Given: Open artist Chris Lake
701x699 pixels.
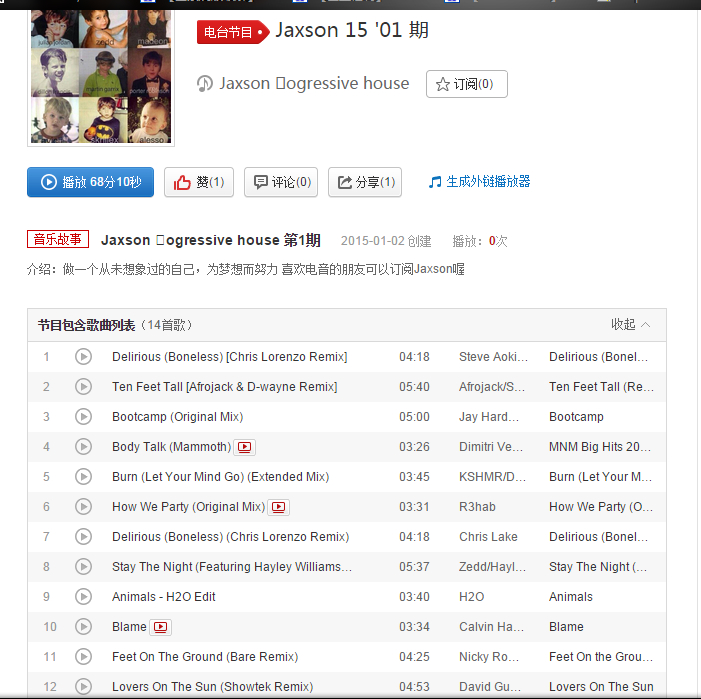Looking at the screenshot, I should point(488,537).
